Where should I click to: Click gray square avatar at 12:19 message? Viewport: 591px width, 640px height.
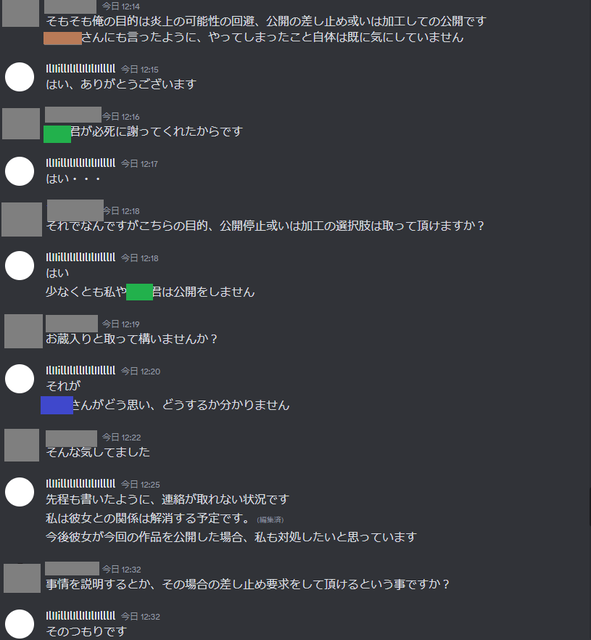pyautogui.click(x=23, y=331)
